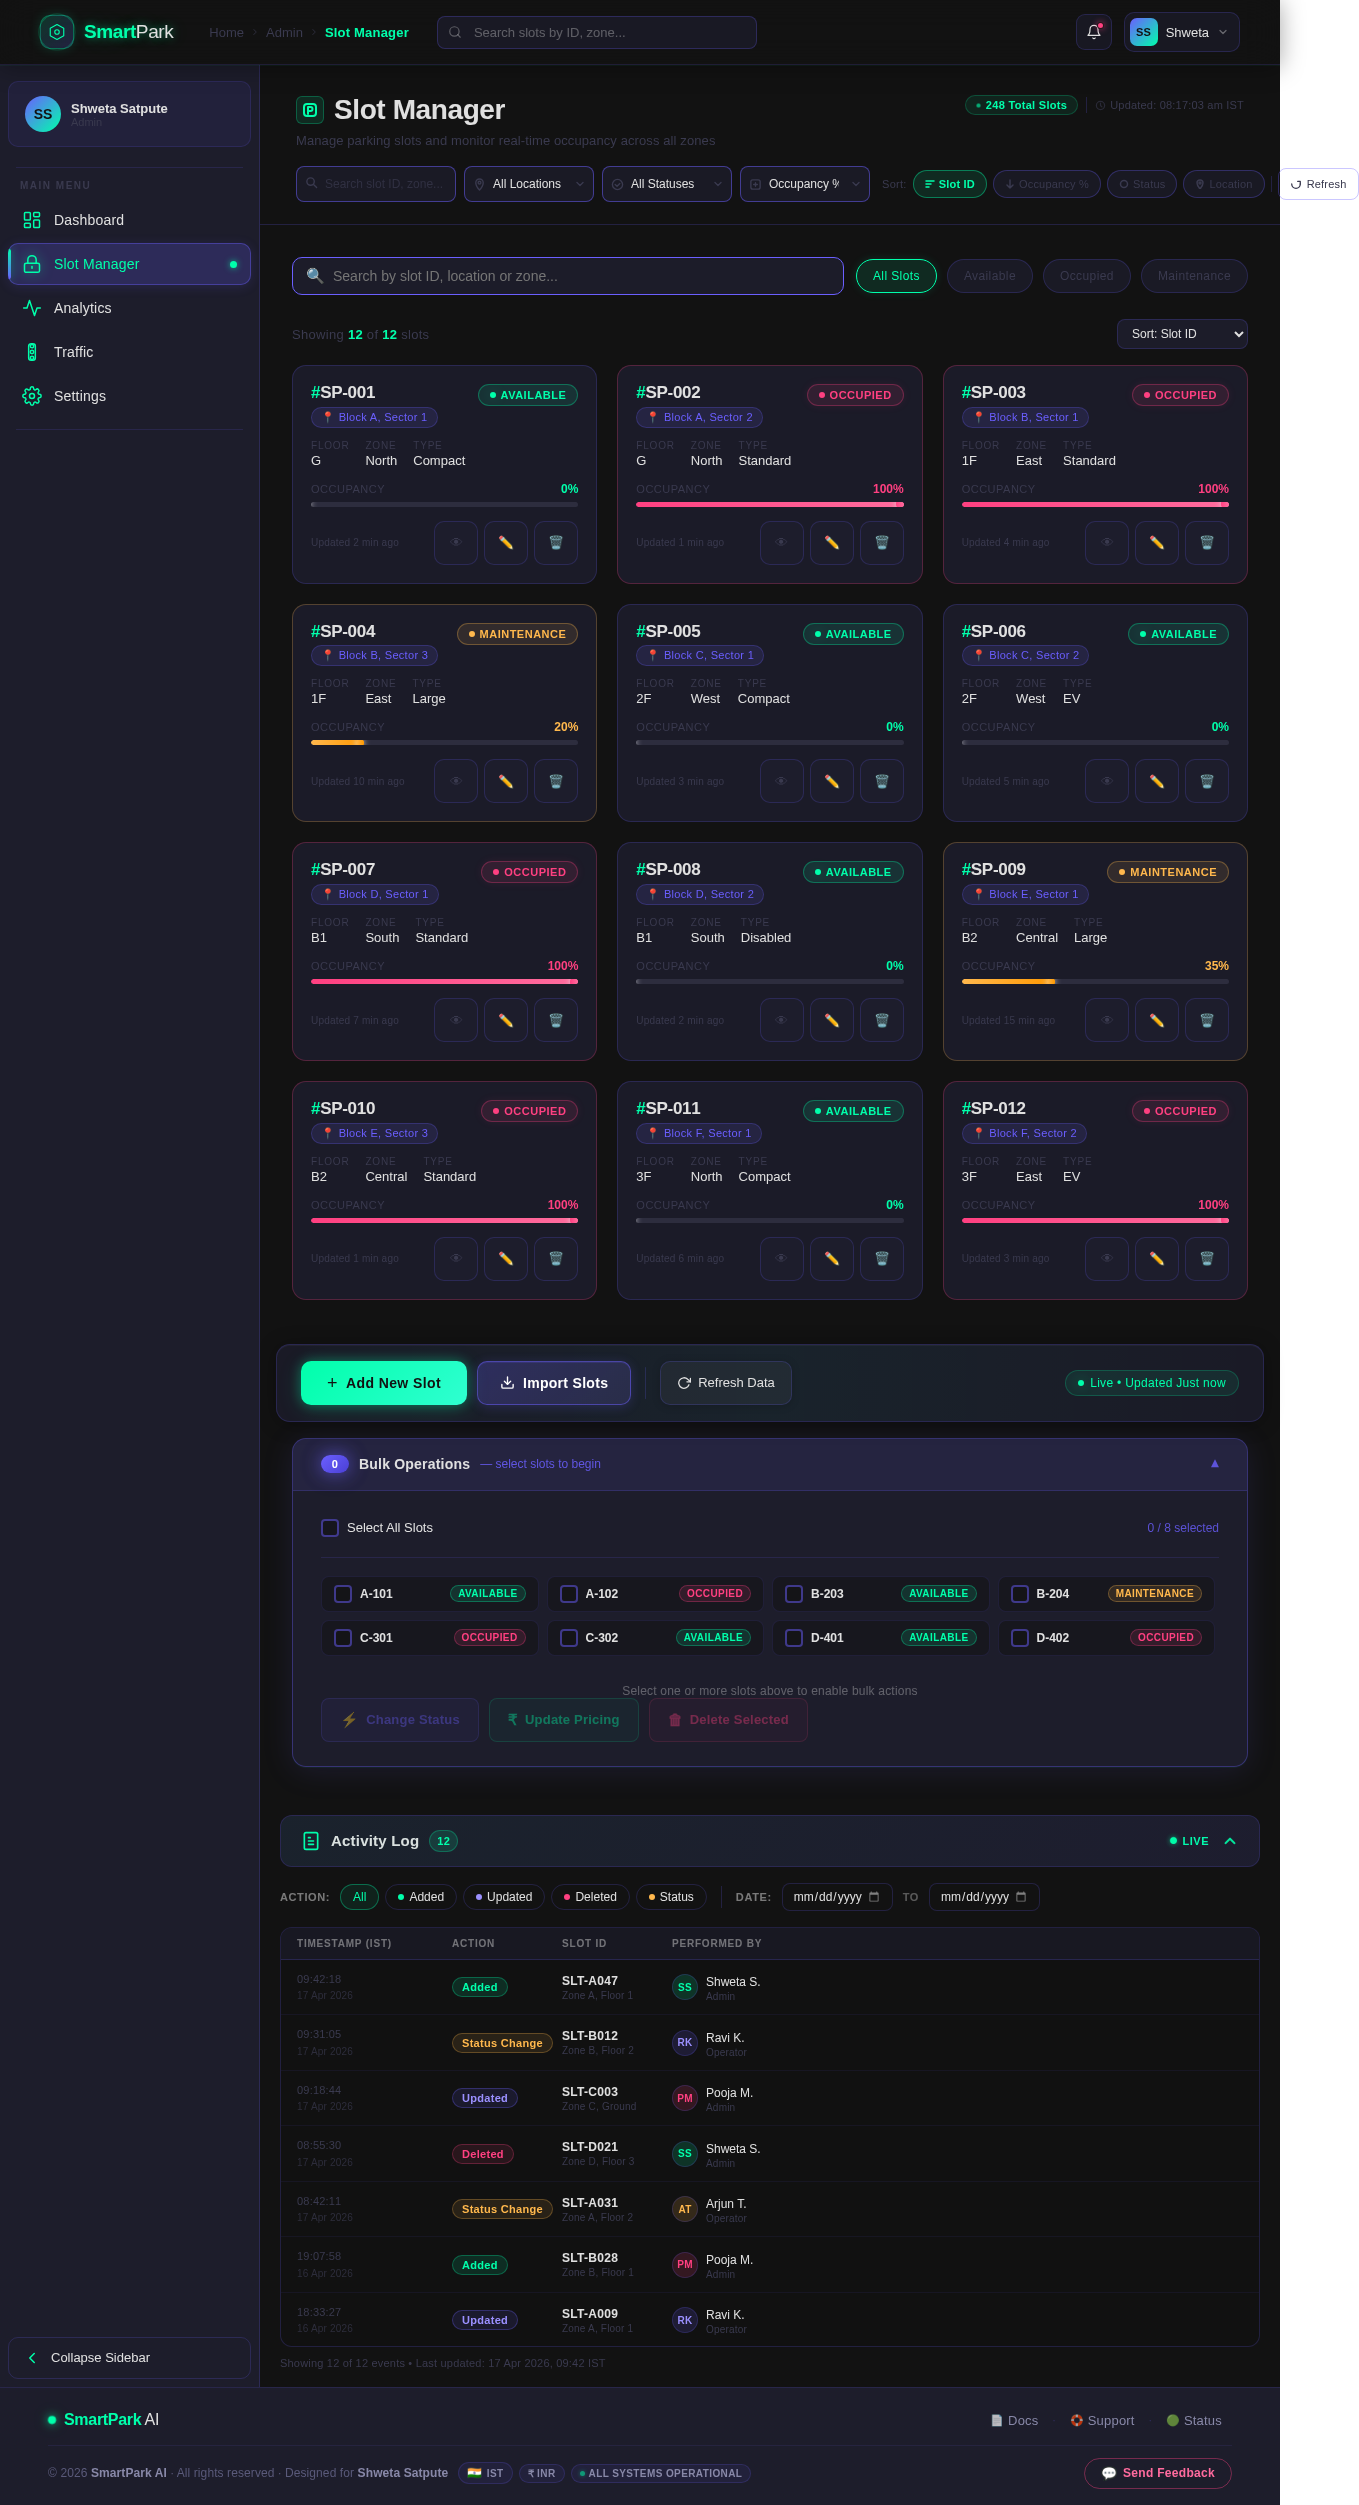1359x2505 pixels.
Task: View details of slot SP-009
Action: click(1107, 1020)
